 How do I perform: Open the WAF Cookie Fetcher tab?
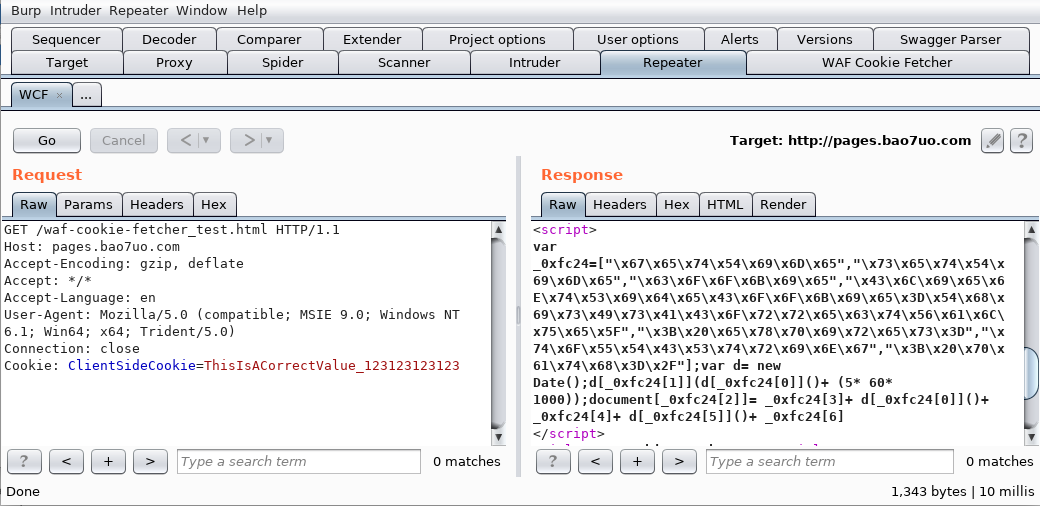point(887,63)
